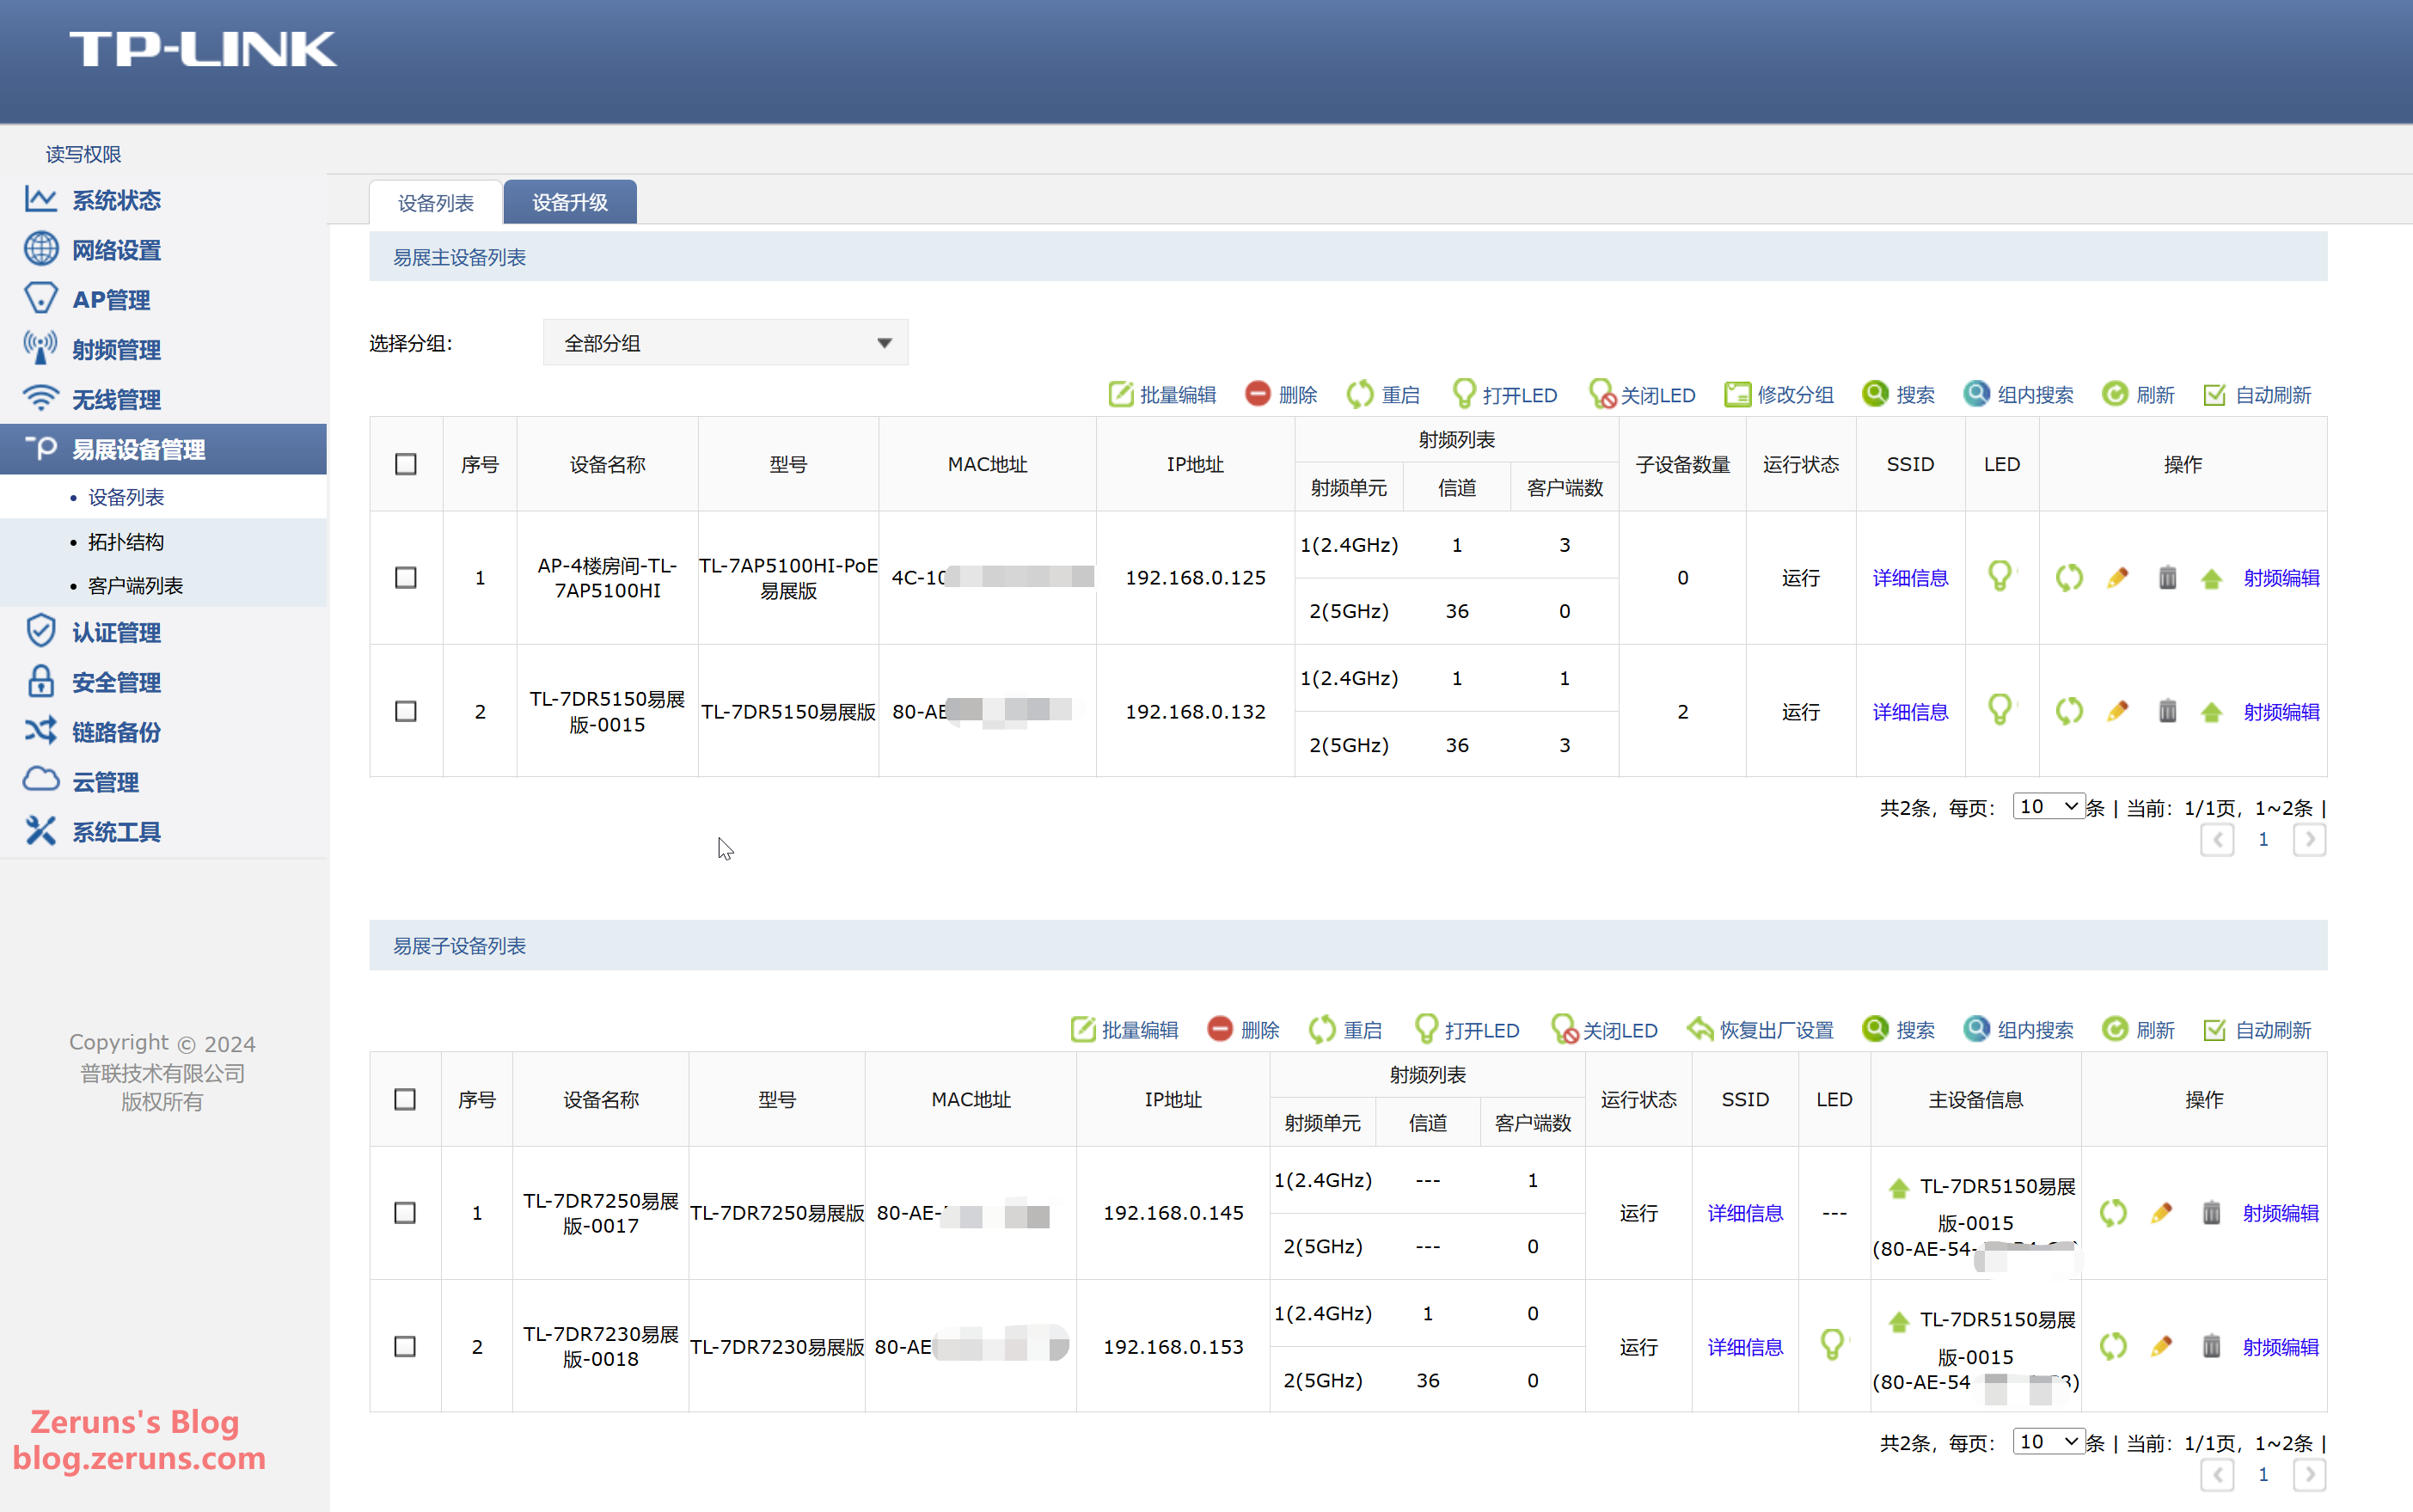
Task: Click 射频编辑 link for TL-7DR7250 sub-device
Action: coord(2280,1213)
